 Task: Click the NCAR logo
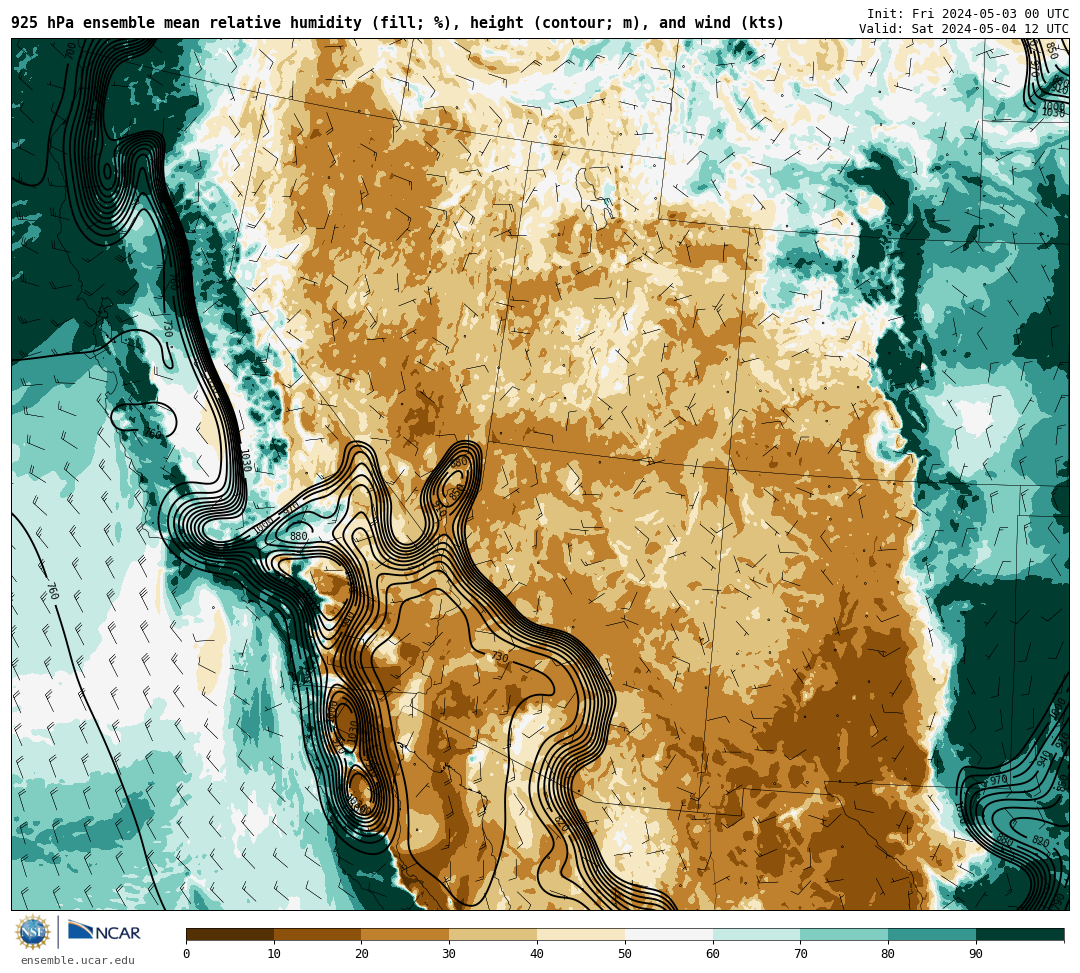point(105,931)
